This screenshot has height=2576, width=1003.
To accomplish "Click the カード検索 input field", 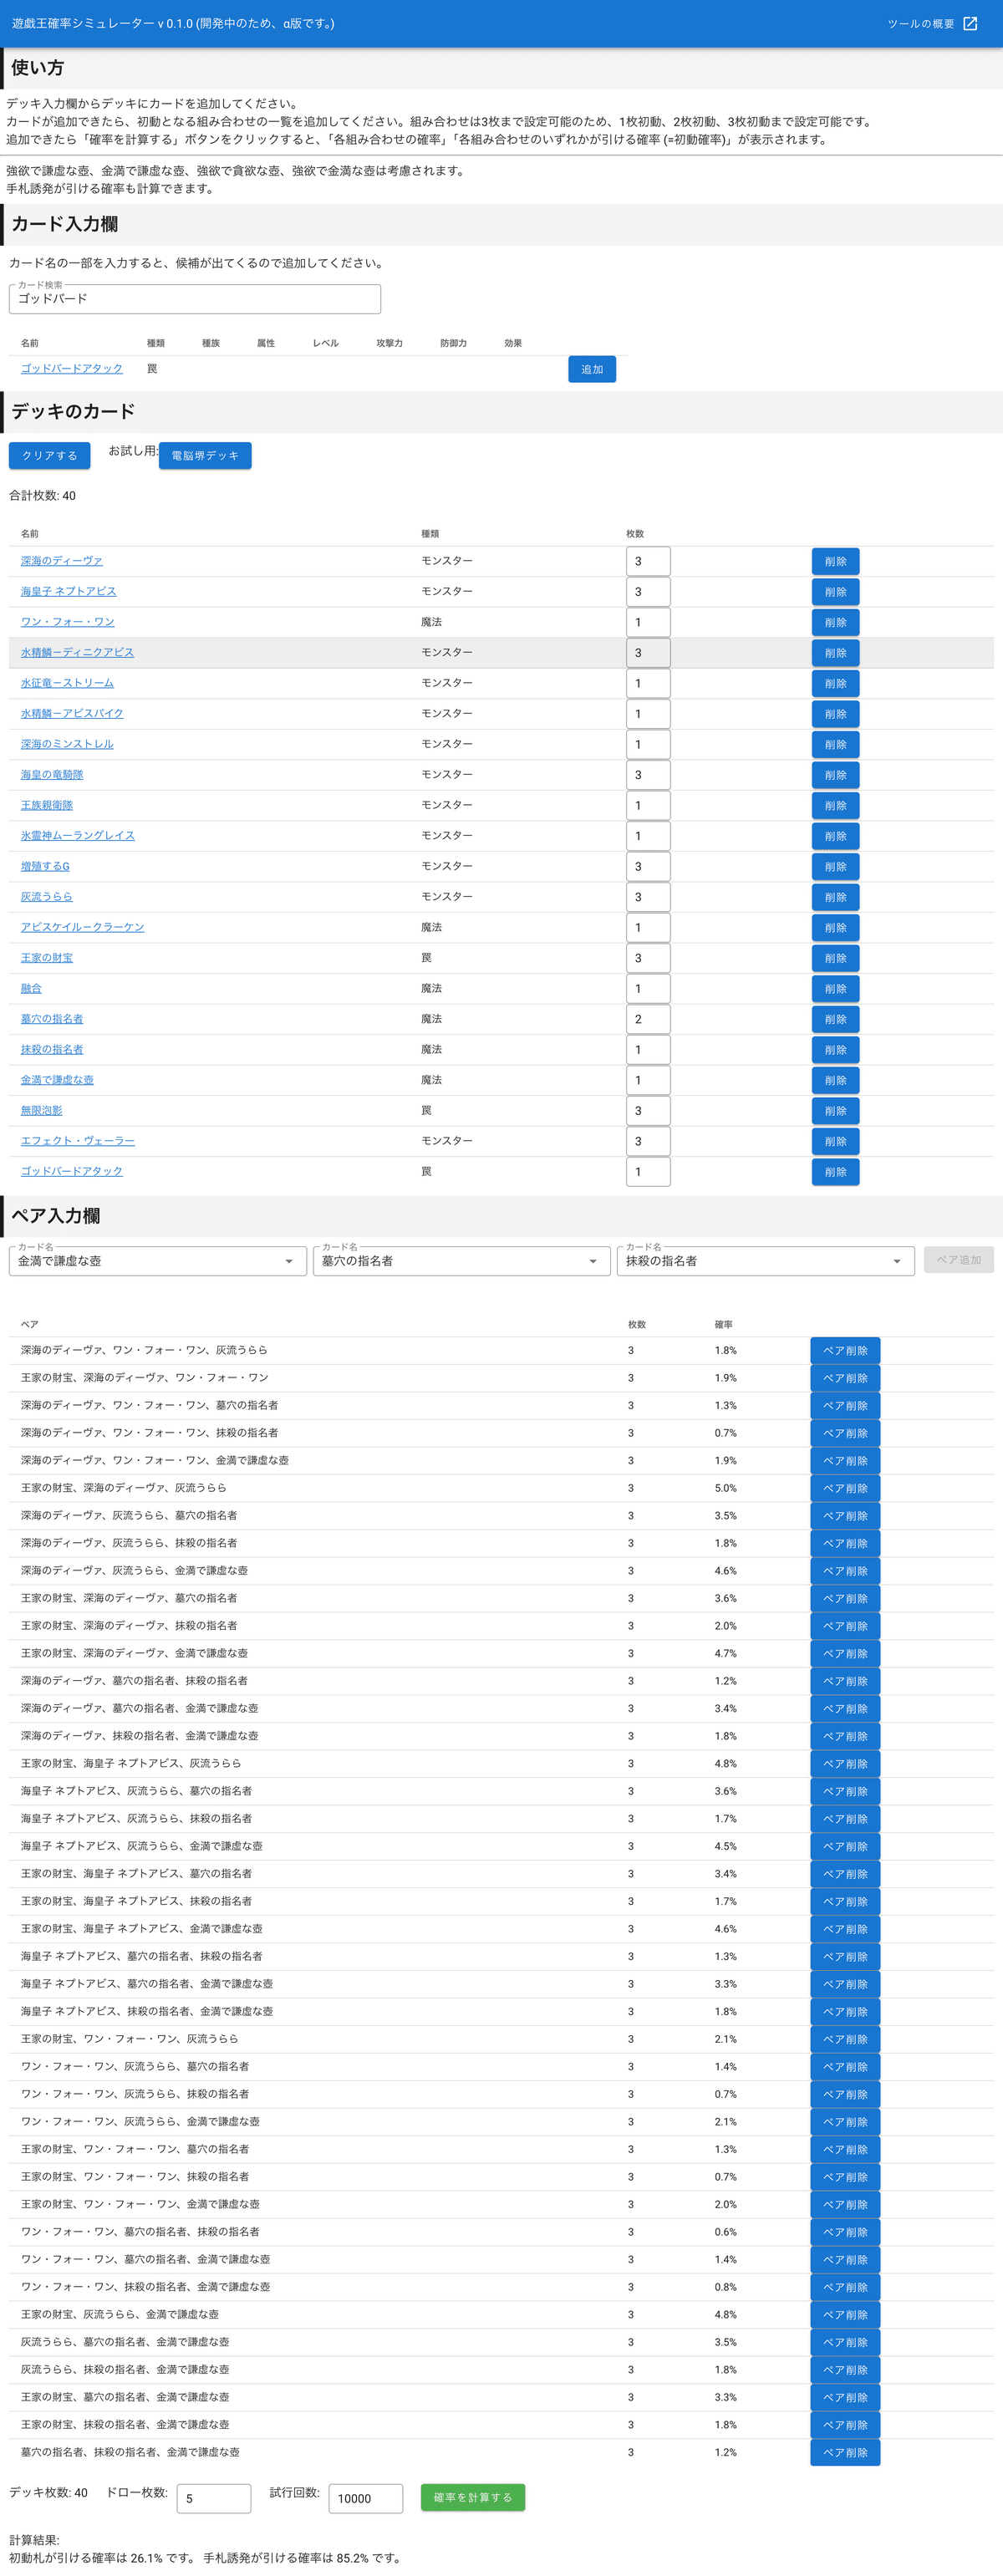I will point(195,299).
